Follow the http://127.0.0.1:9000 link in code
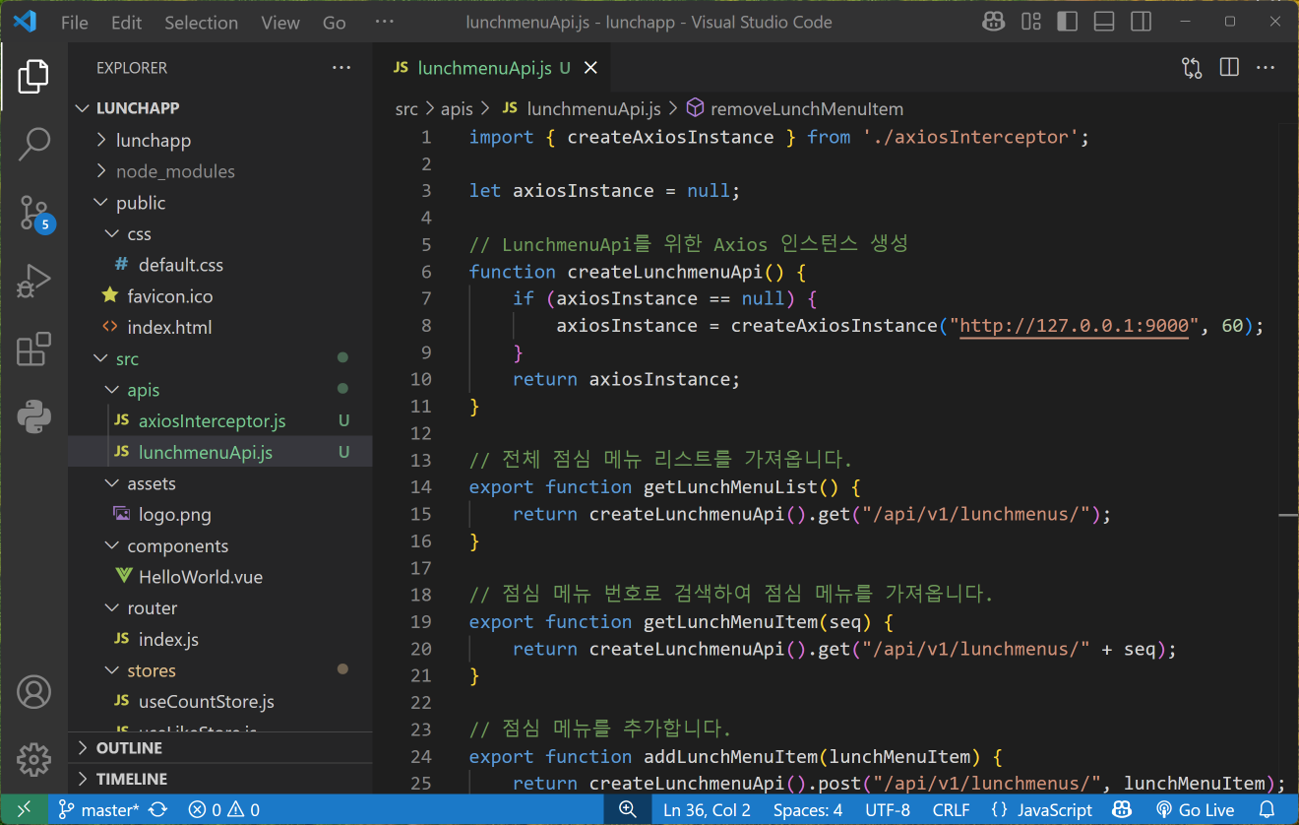This screenshot has height=825, width=1299. click(1074, 326)
